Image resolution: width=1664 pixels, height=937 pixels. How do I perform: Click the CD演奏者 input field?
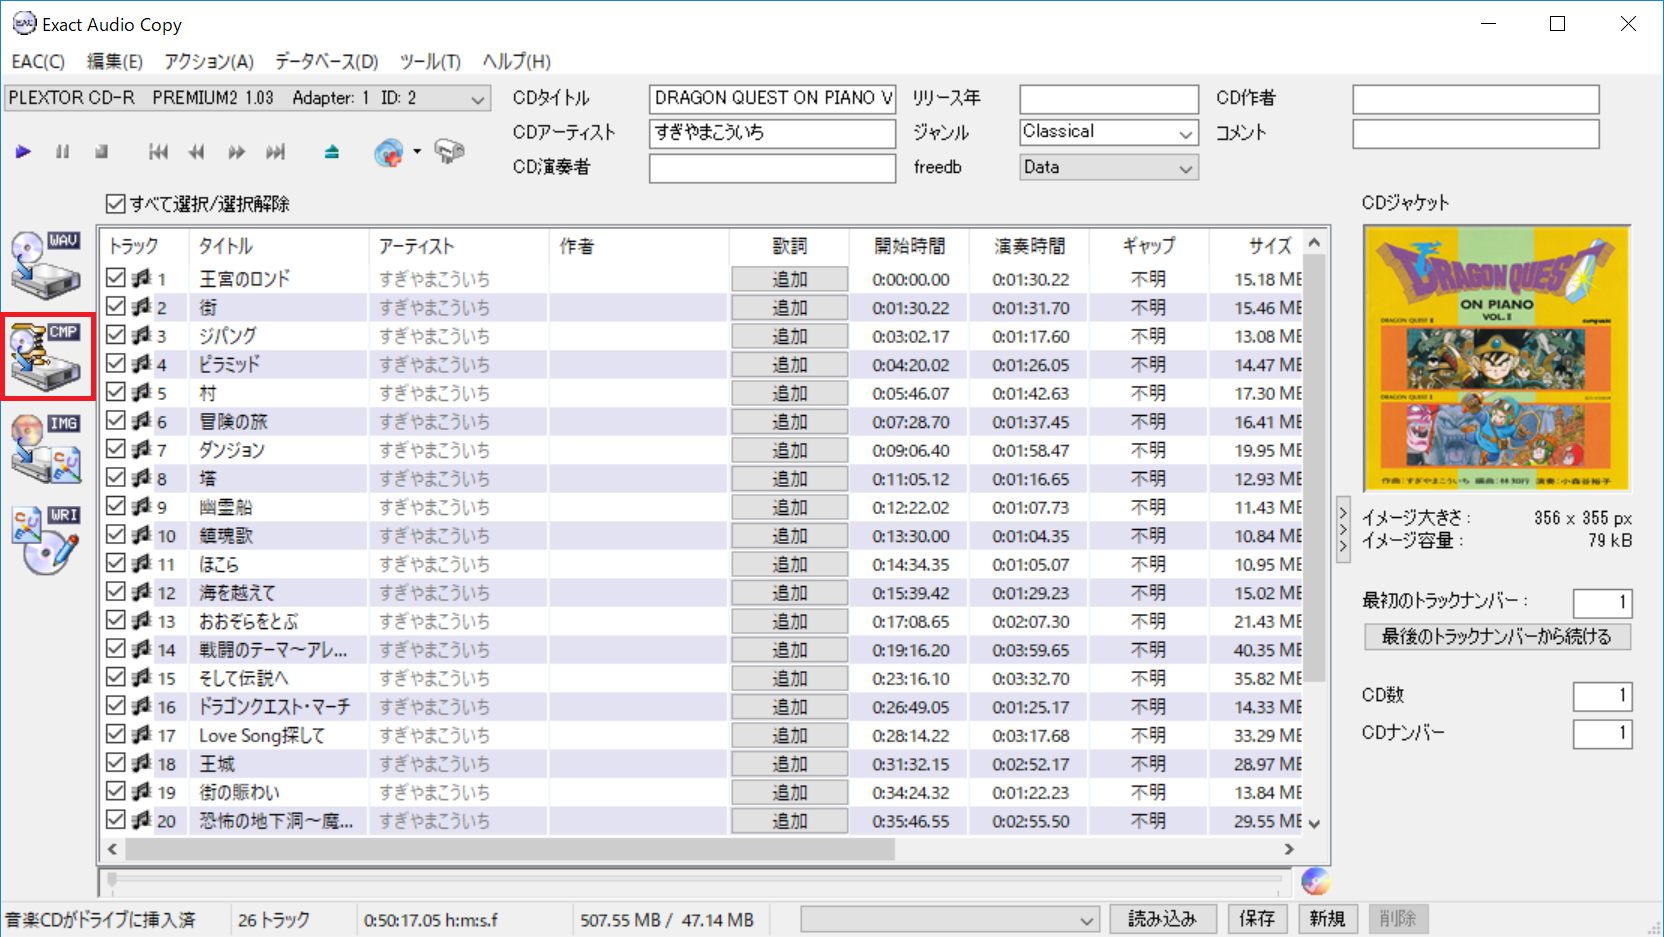pos(772,168)
